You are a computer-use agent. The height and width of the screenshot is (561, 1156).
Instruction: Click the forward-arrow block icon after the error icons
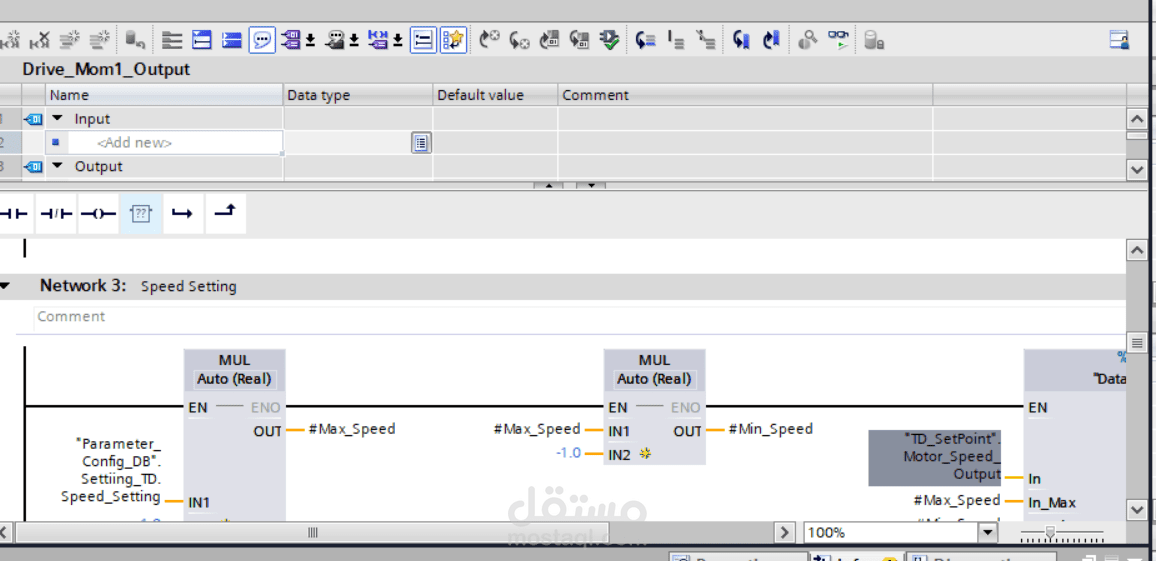[549, 40]
